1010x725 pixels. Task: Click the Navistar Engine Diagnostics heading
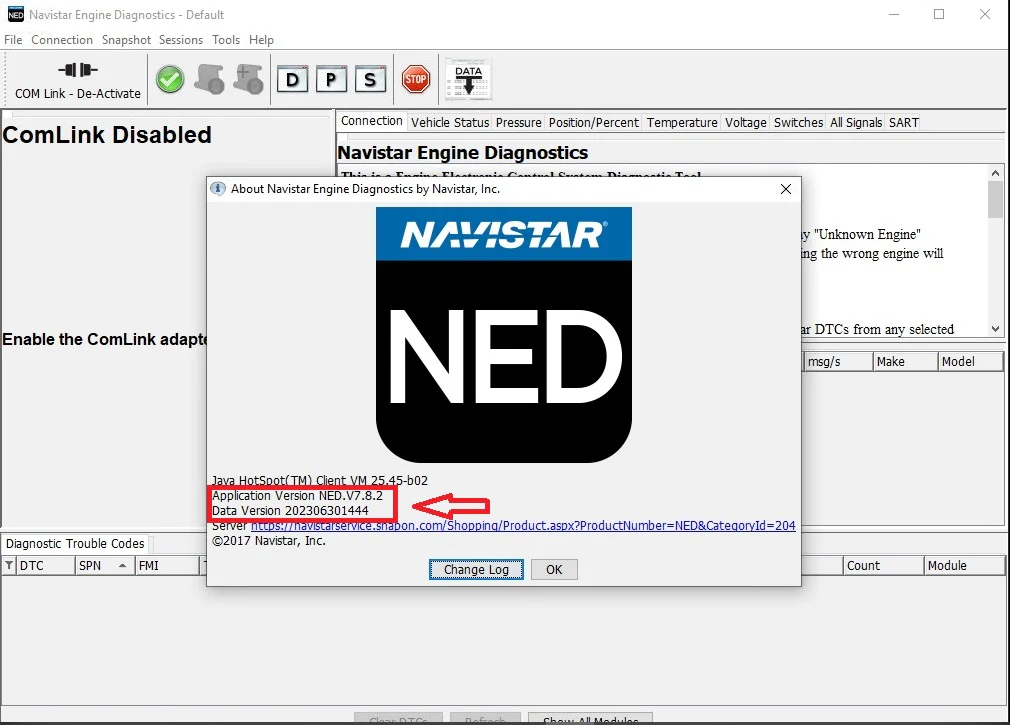[462, 153]
